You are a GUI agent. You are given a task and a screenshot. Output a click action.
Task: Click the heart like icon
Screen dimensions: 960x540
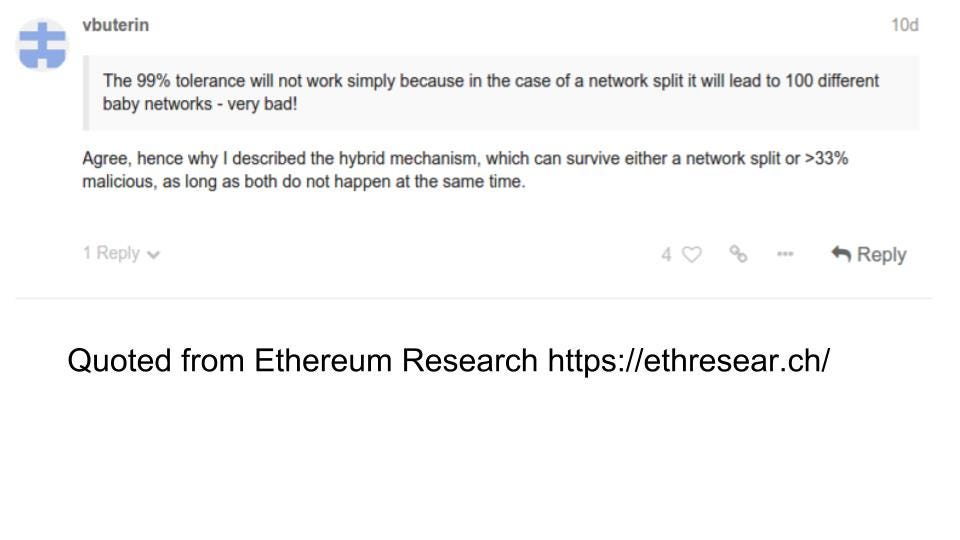tap(692, 254)
